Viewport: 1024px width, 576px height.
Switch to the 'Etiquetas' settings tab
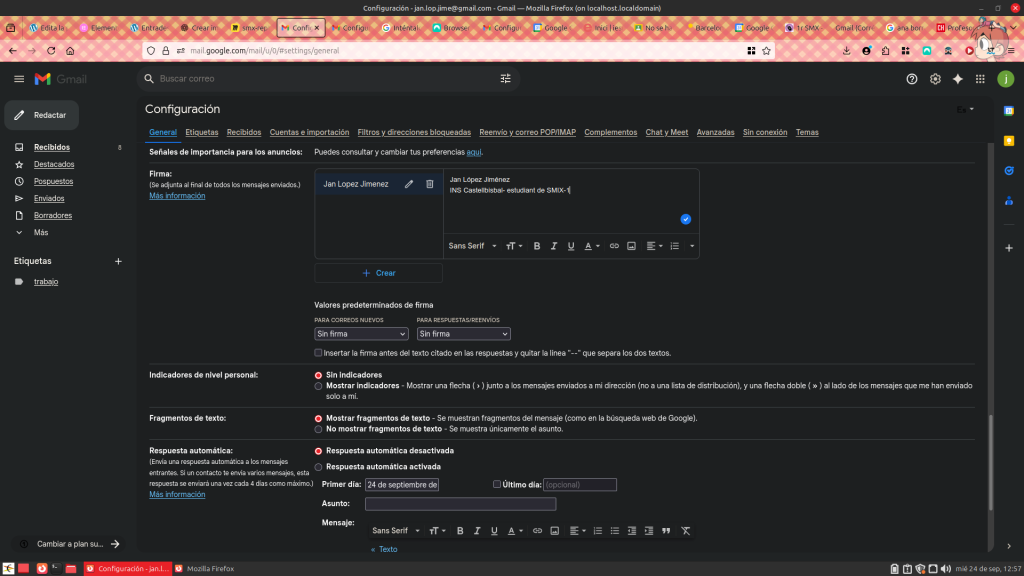point(201,132)
